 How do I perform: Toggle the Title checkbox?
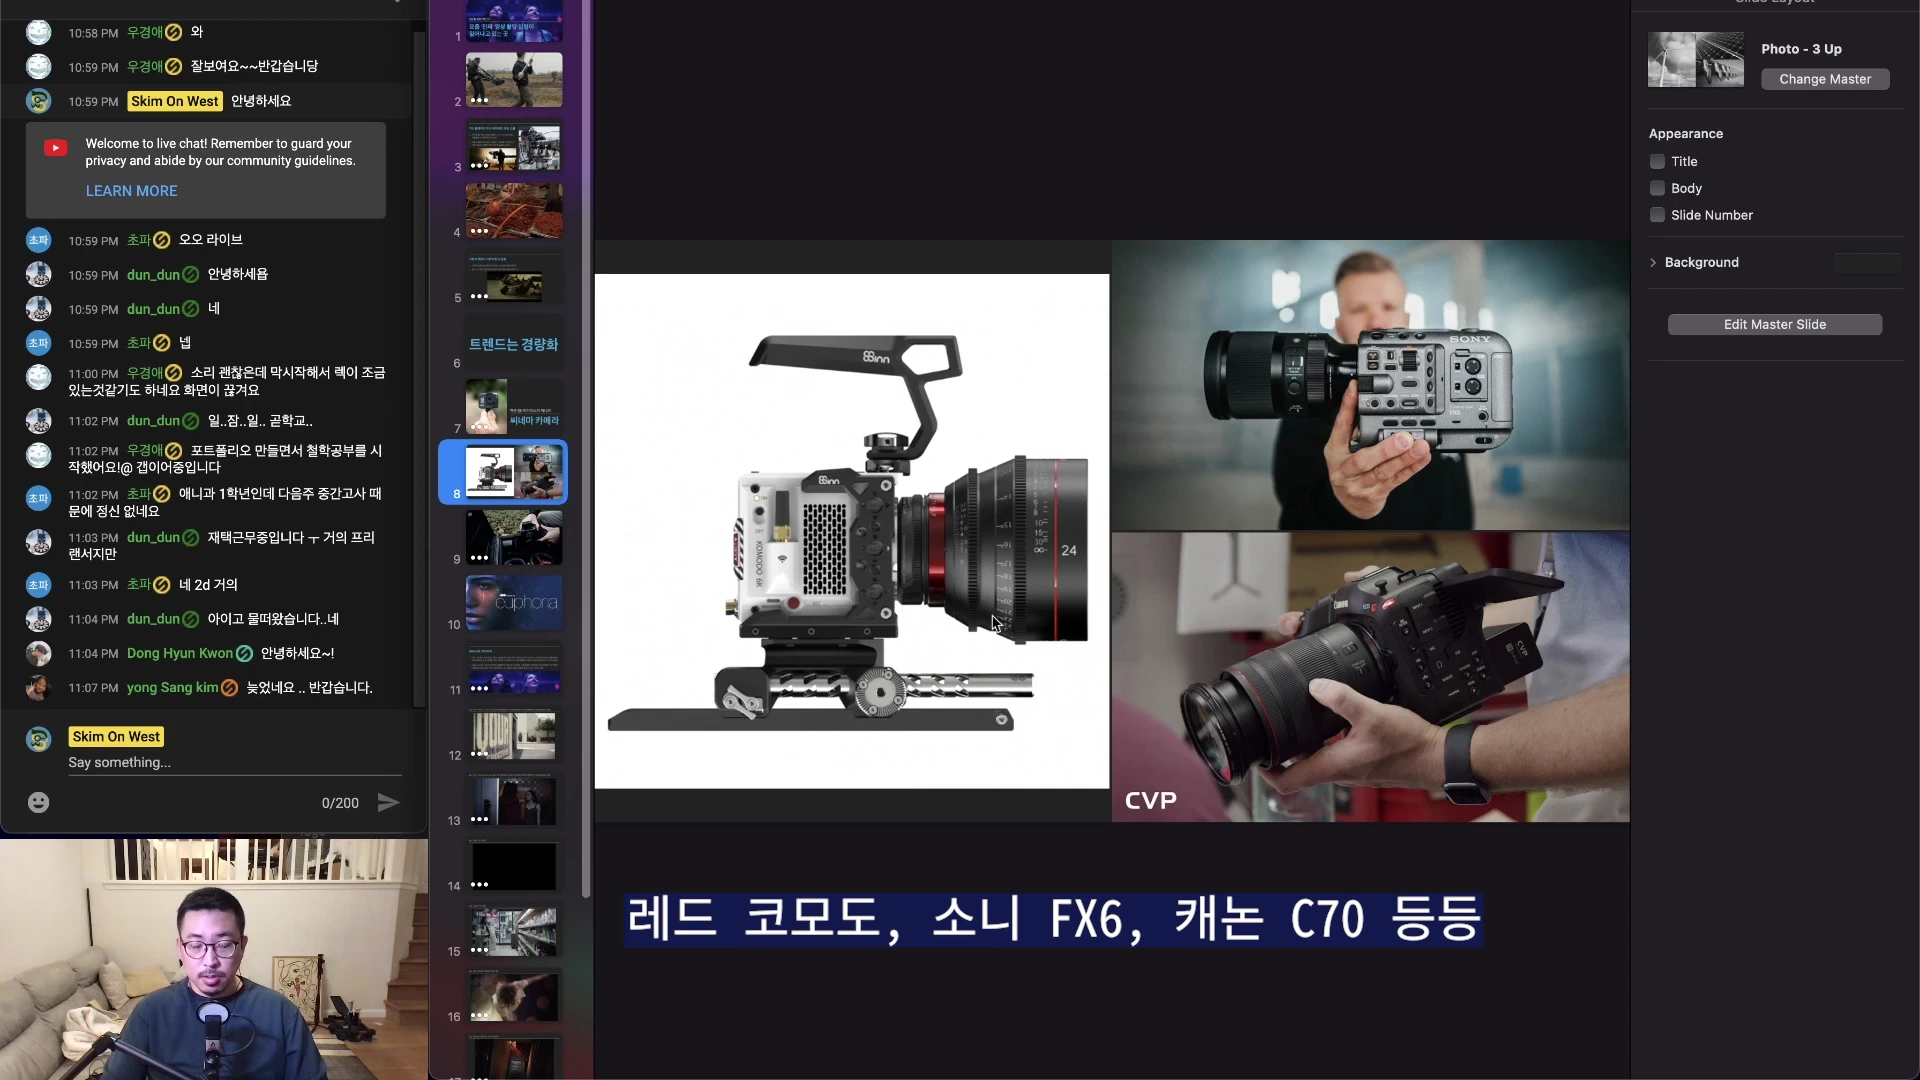[1657, 161]
